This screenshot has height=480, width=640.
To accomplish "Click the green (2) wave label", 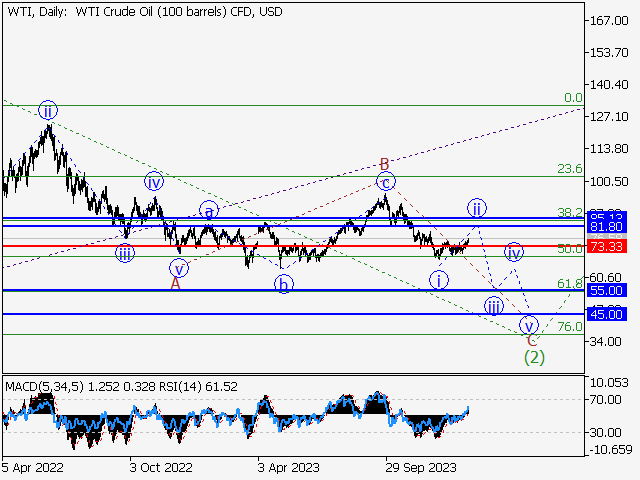I will [534, 358].
